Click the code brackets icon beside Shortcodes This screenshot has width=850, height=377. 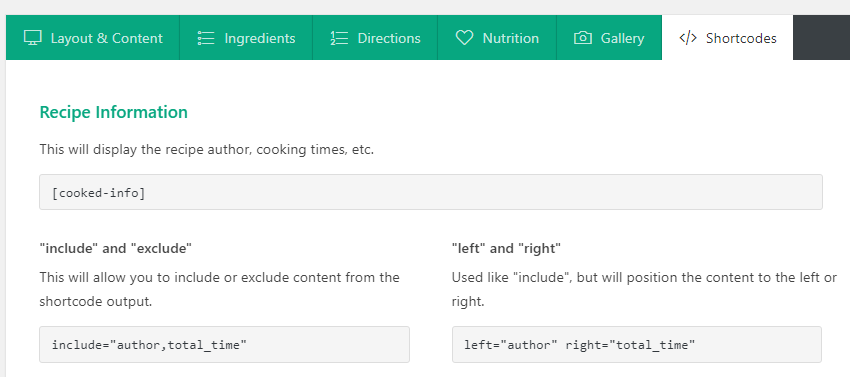coord(688,38)
